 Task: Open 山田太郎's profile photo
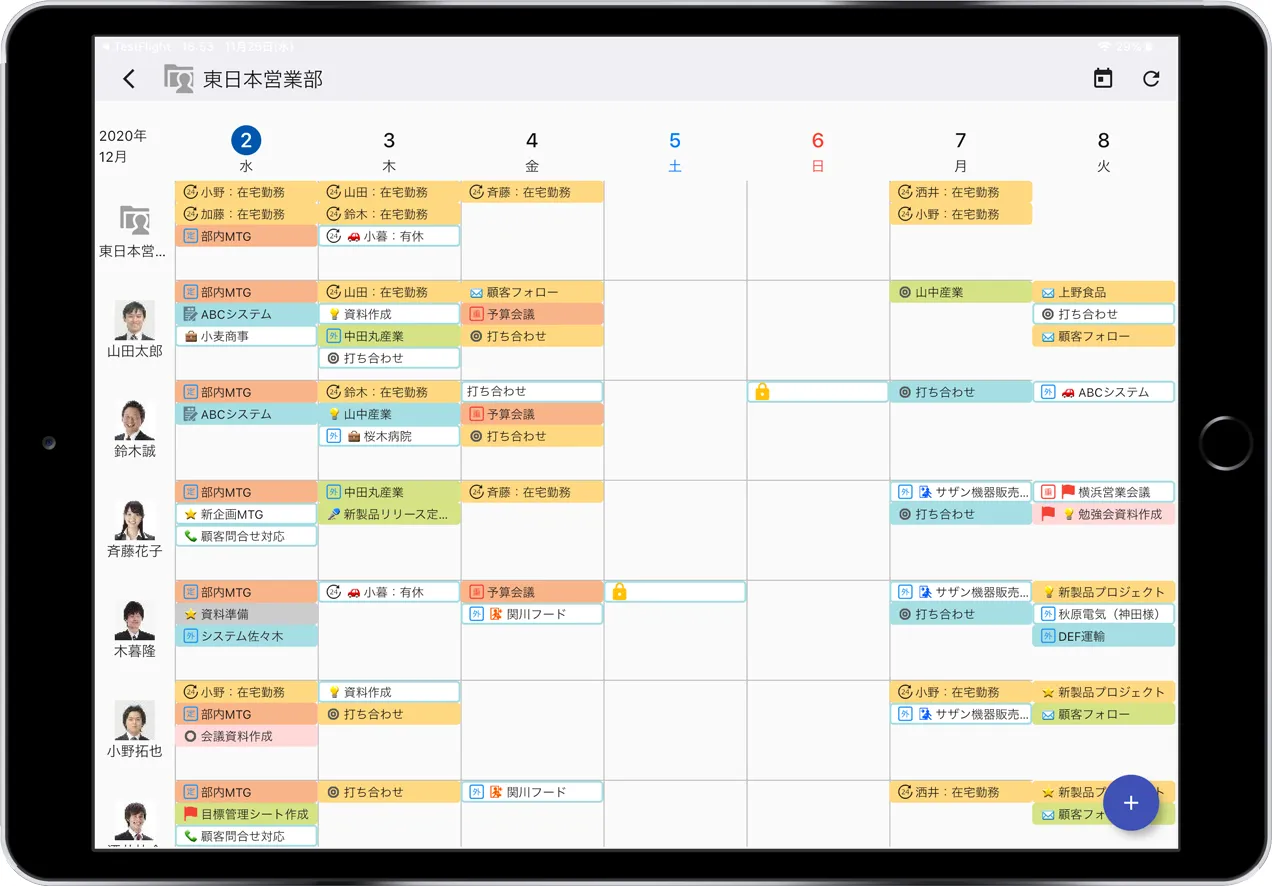pyautogui.click(x=135, y=321)
